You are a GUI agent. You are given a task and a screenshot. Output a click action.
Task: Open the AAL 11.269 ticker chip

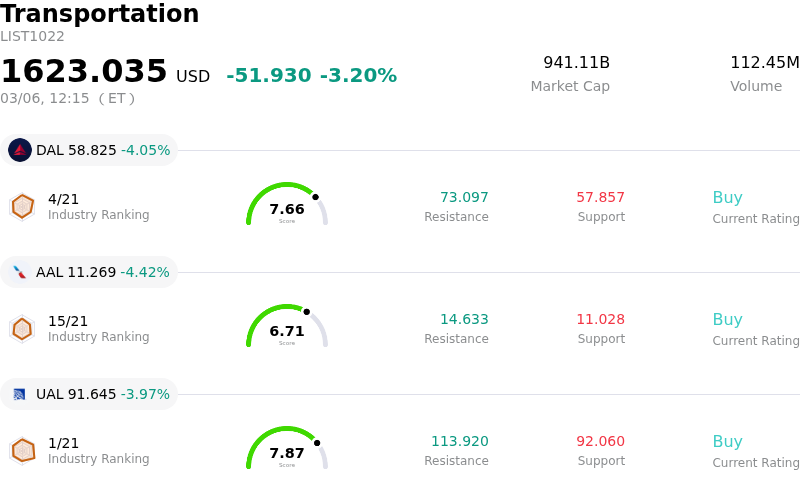(x=90, y=272)
